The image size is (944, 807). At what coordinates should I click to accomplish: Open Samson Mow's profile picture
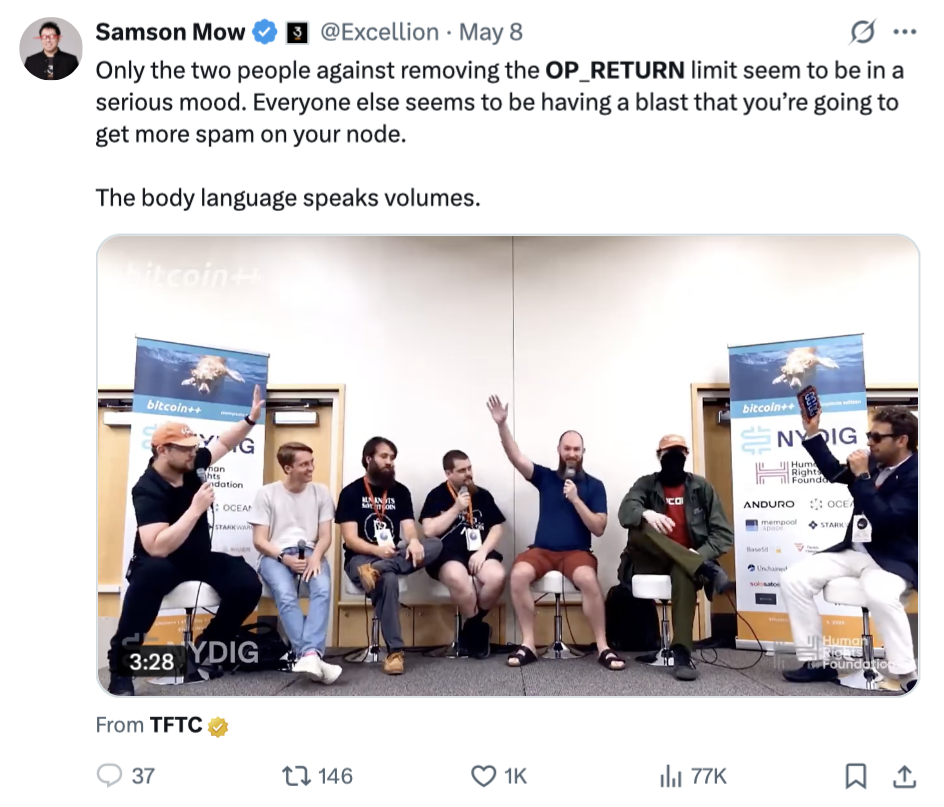[x=51, y=49]
